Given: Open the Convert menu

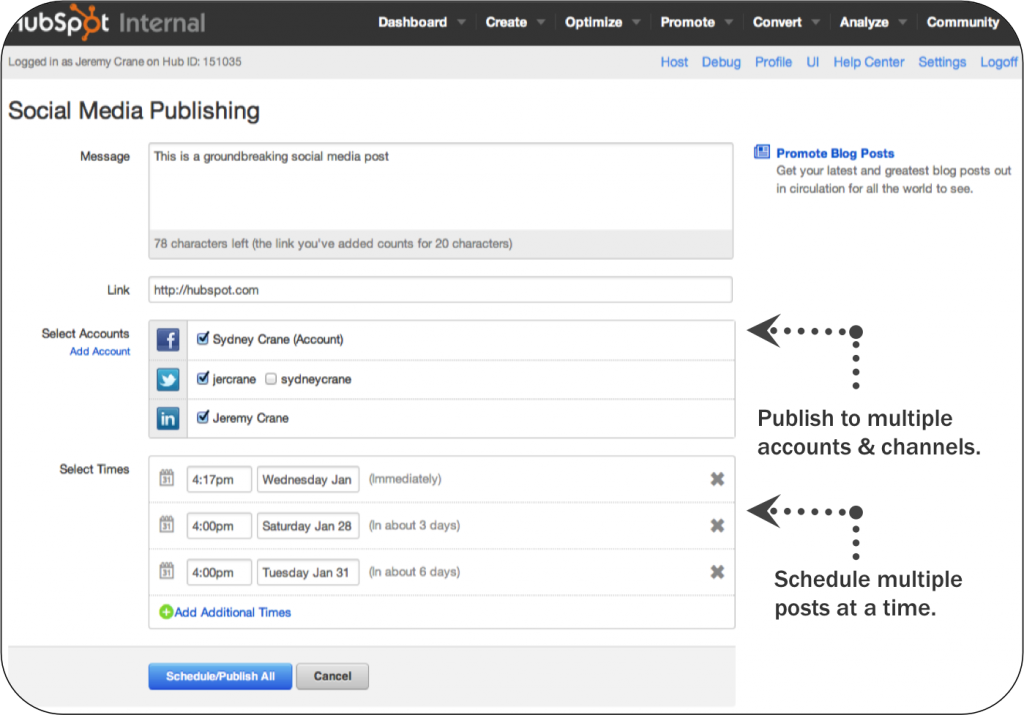Looking at the screenshot, I should [777, 22].
